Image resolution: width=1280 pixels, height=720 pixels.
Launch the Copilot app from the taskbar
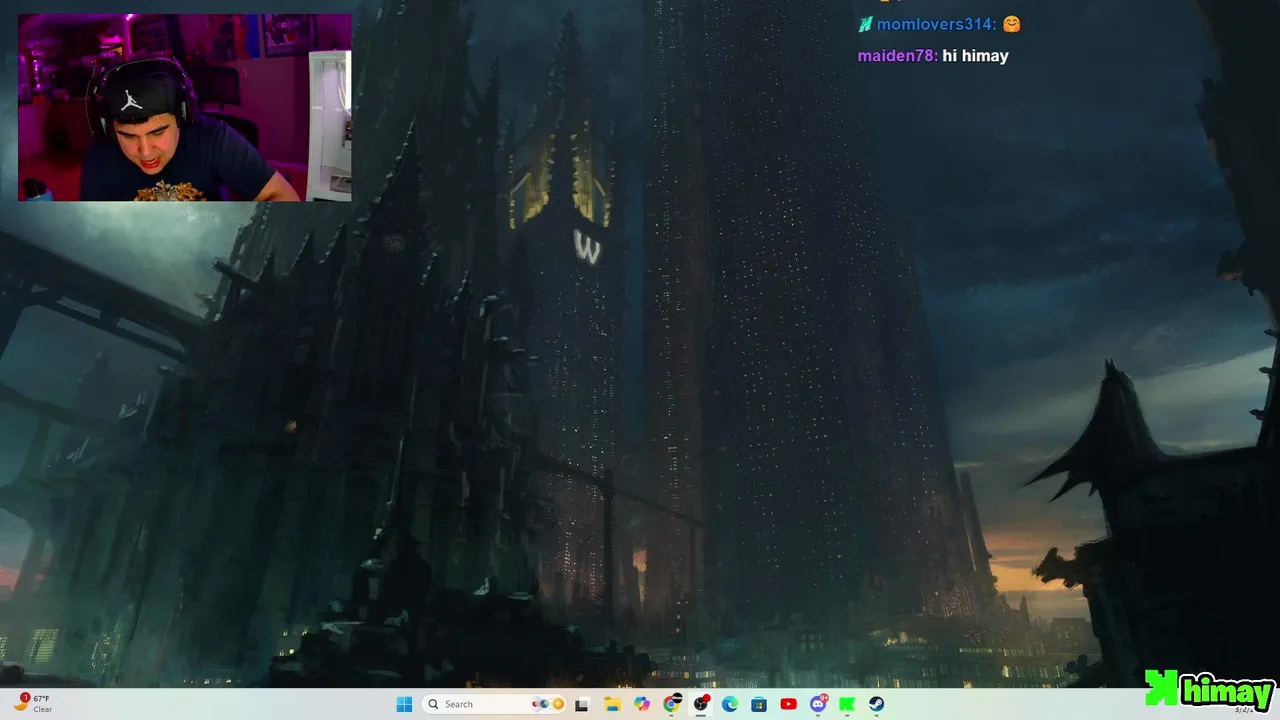click(x=642, y=704)
